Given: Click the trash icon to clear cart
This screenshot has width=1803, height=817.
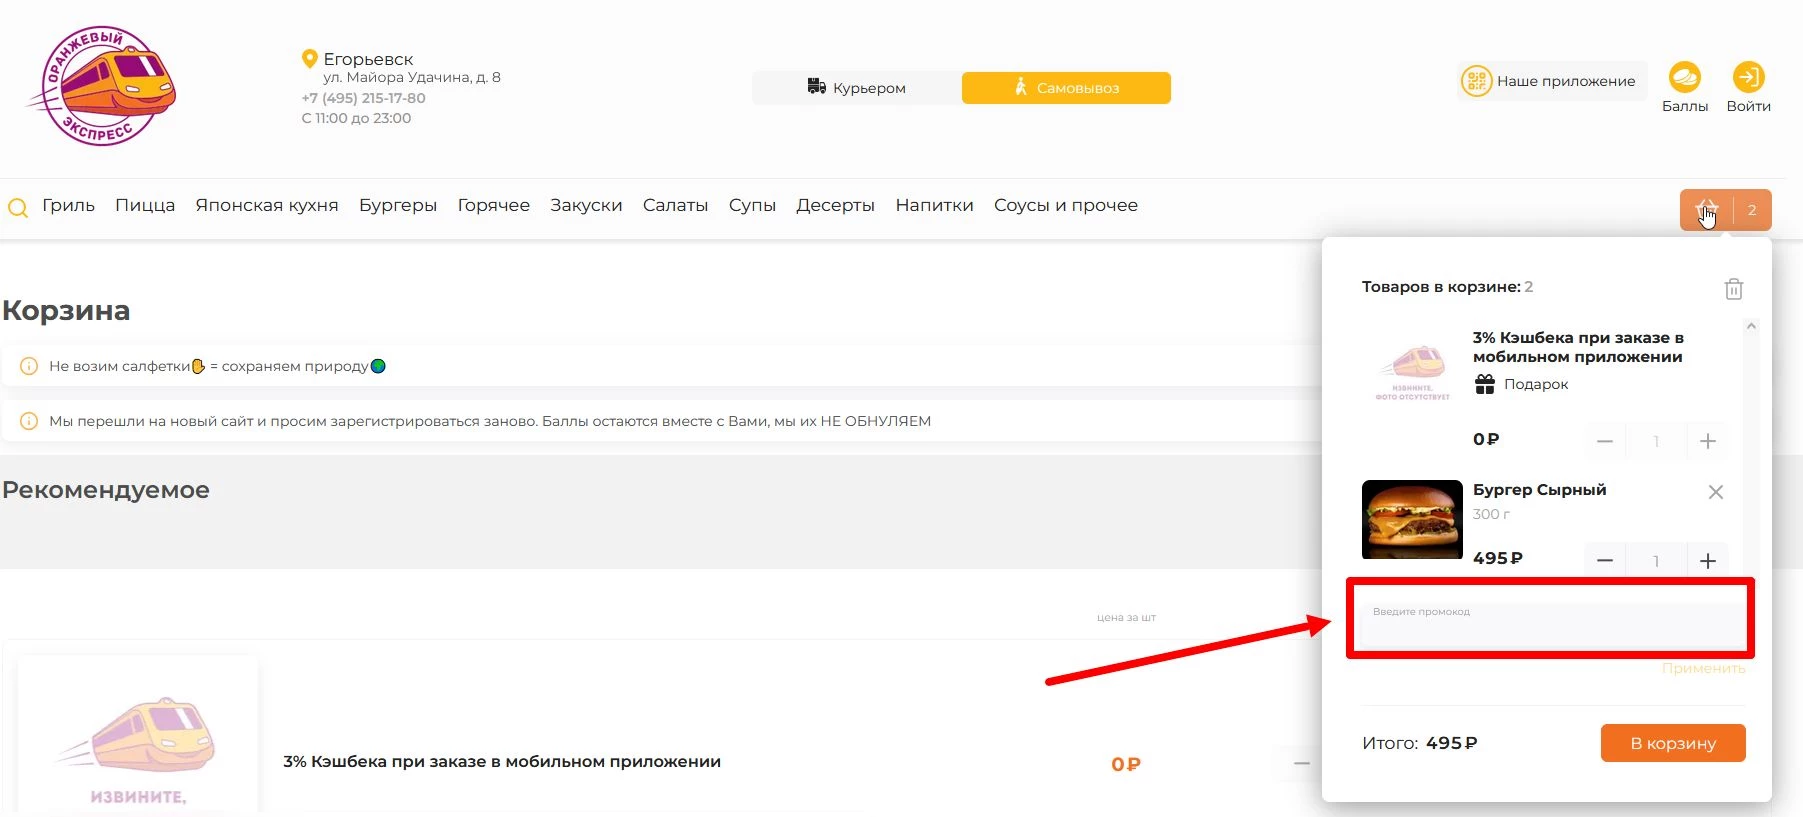Looking at the screenshot, I should tap(1734, 289).
